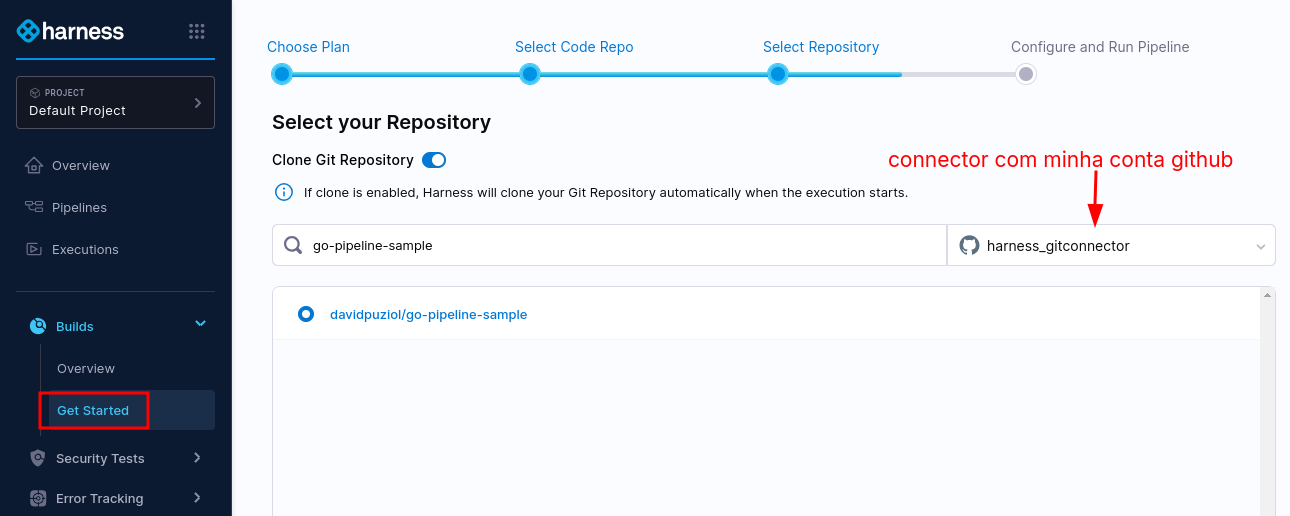Viewport: 1290px width, 516px height.
Task: Open the Default Project selector
Action: [115, 102]
